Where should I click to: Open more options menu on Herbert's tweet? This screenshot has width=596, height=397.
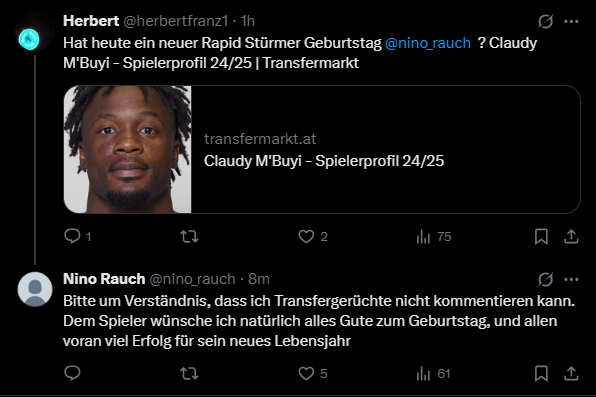pyautogui.click(x=571, y=21)
